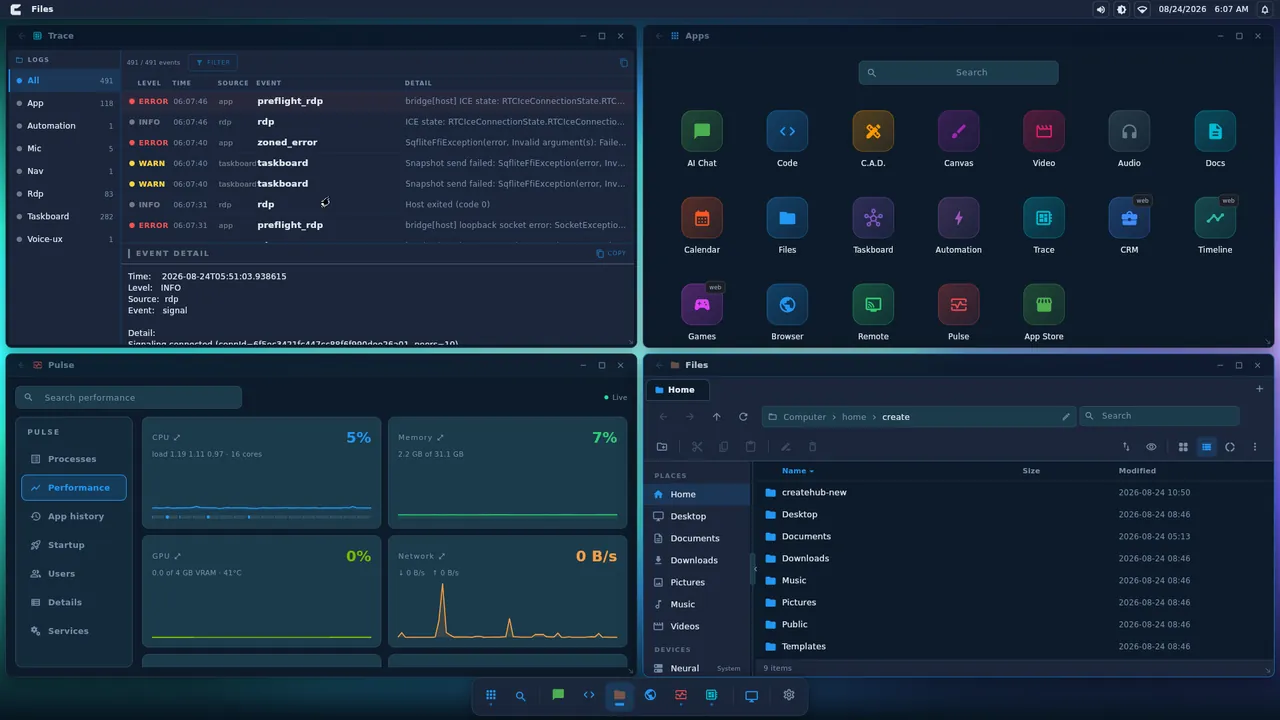
Task: Open the C.A.D. app icon
Action: [873, 131]
